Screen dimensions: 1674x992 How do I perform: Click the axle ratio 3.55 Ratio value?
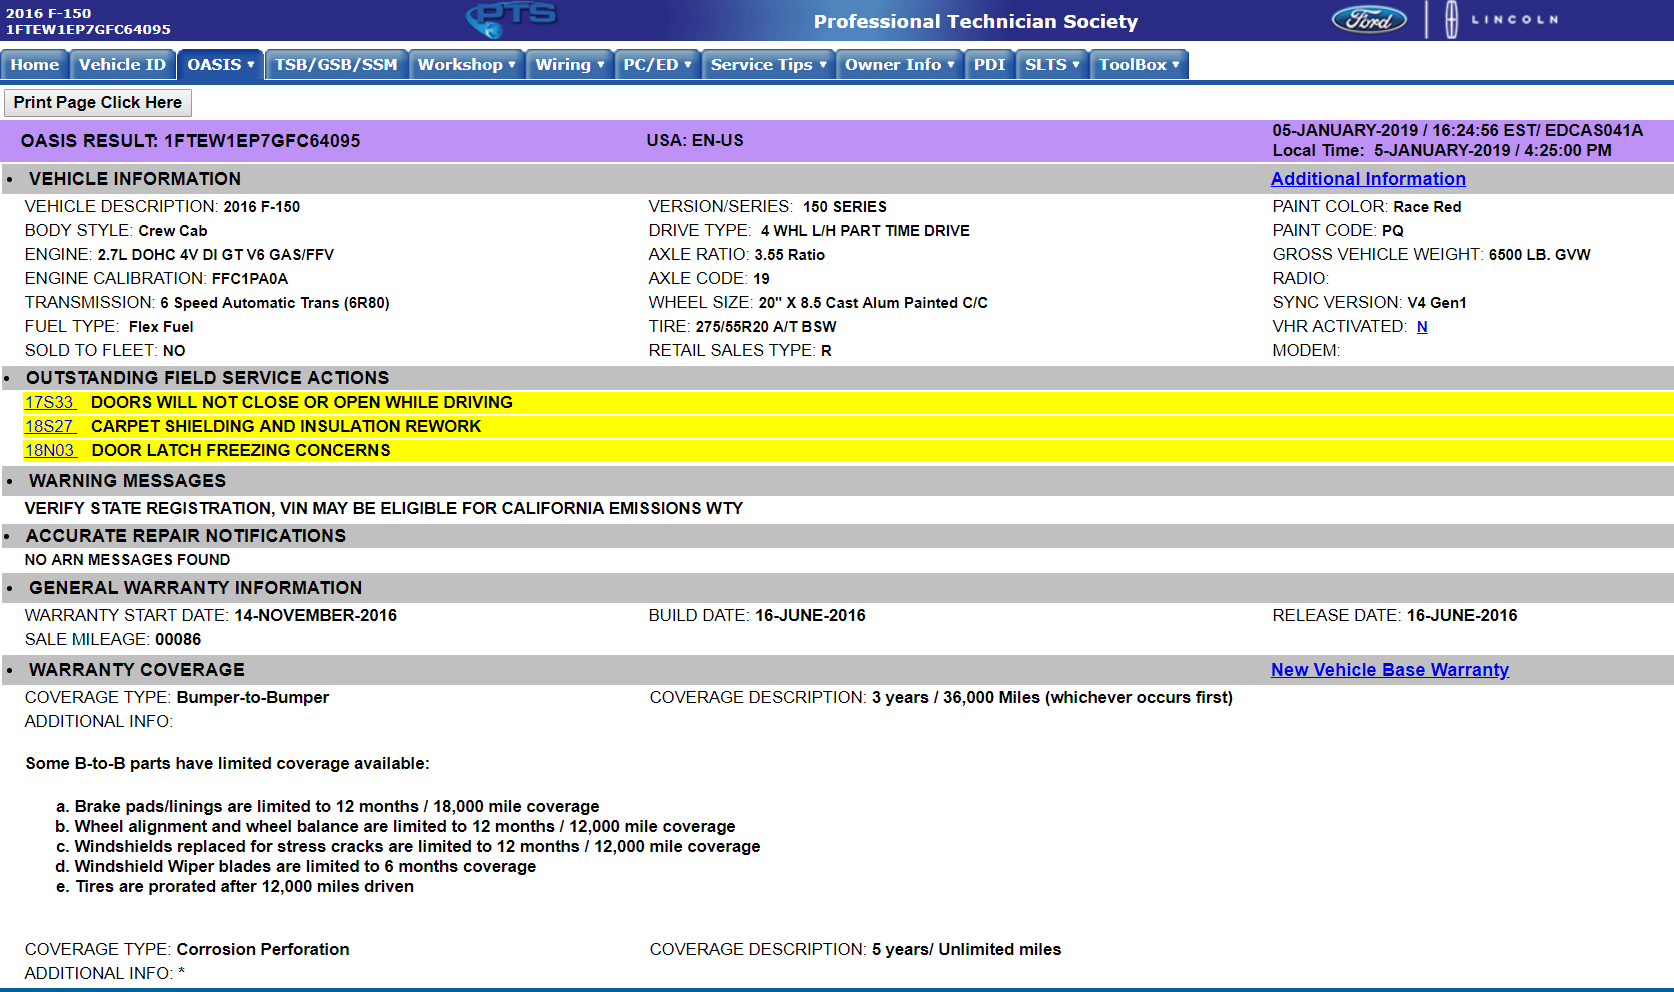pos(790,255)
